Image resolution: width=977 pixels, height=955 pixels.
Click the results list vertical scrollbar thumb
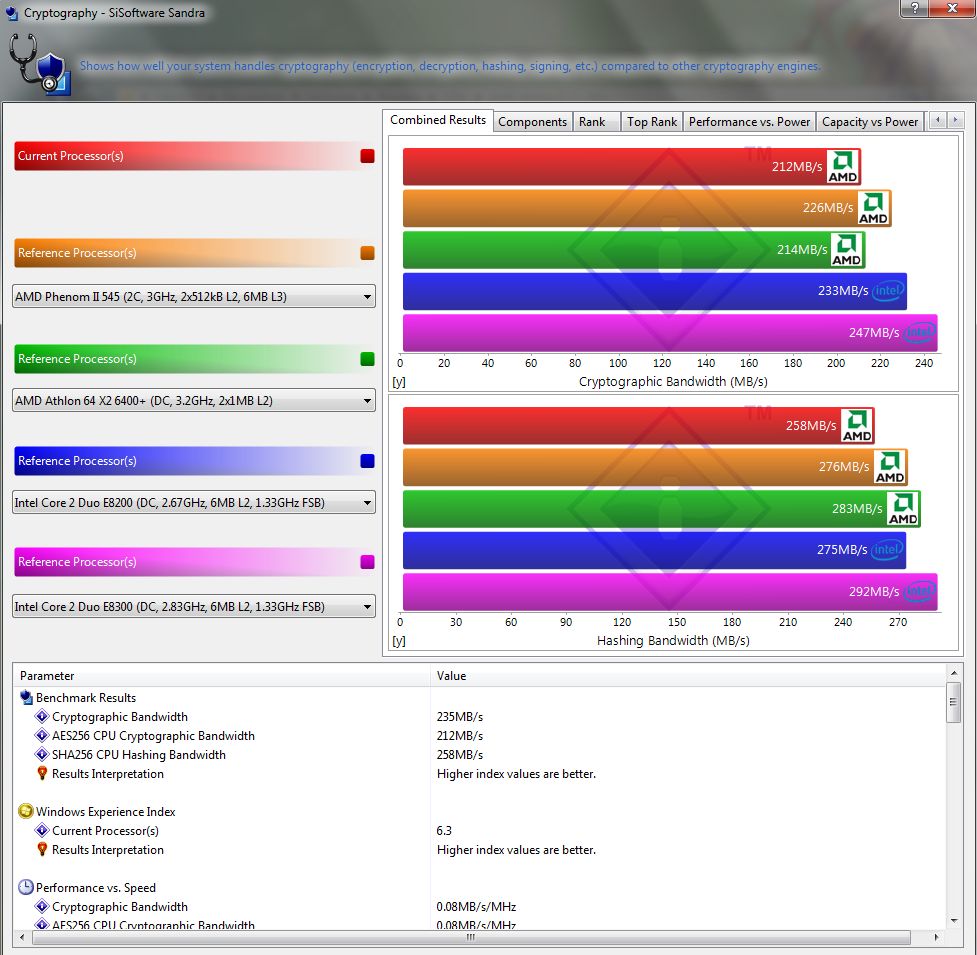coord(953,702)
